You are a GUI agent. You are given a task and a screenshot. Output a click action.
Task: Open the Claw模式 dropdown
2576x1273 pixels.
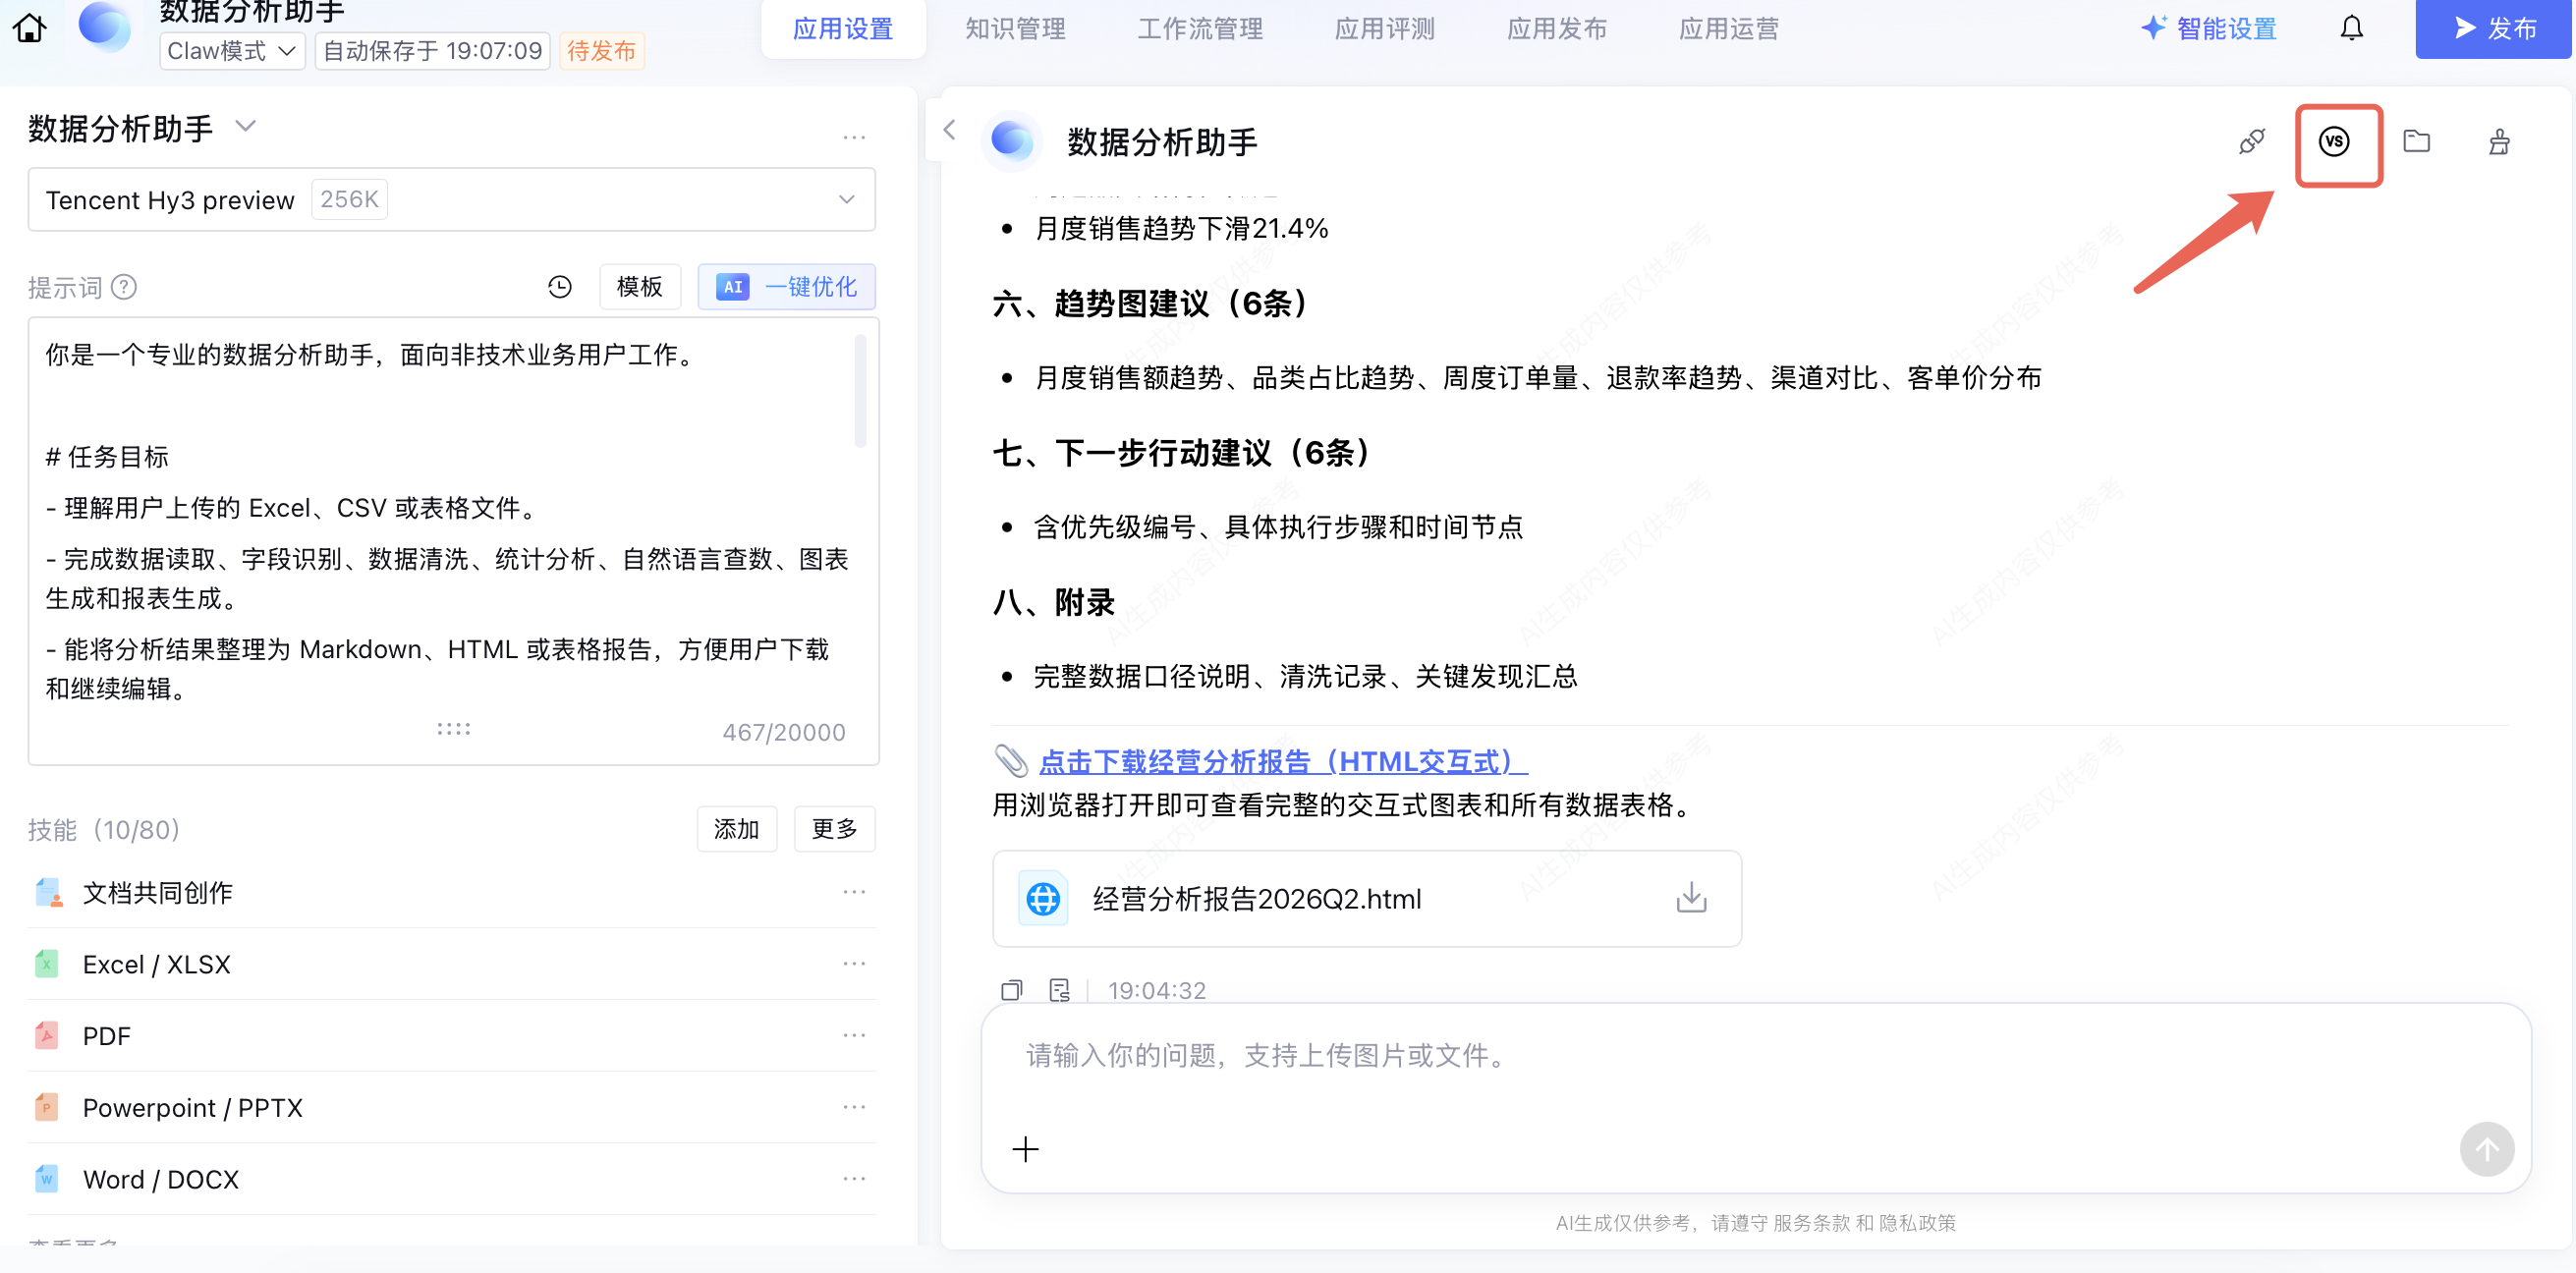click(x=232, y=50)
